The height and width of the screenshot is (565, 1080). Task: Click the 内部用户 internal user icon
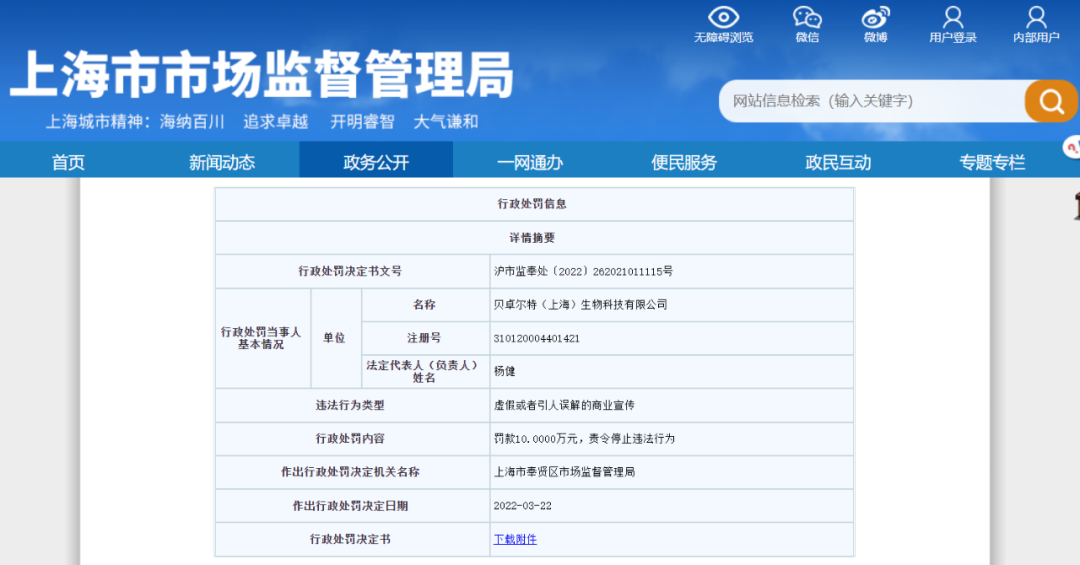pyautogui.click(x=1036, y=18)
